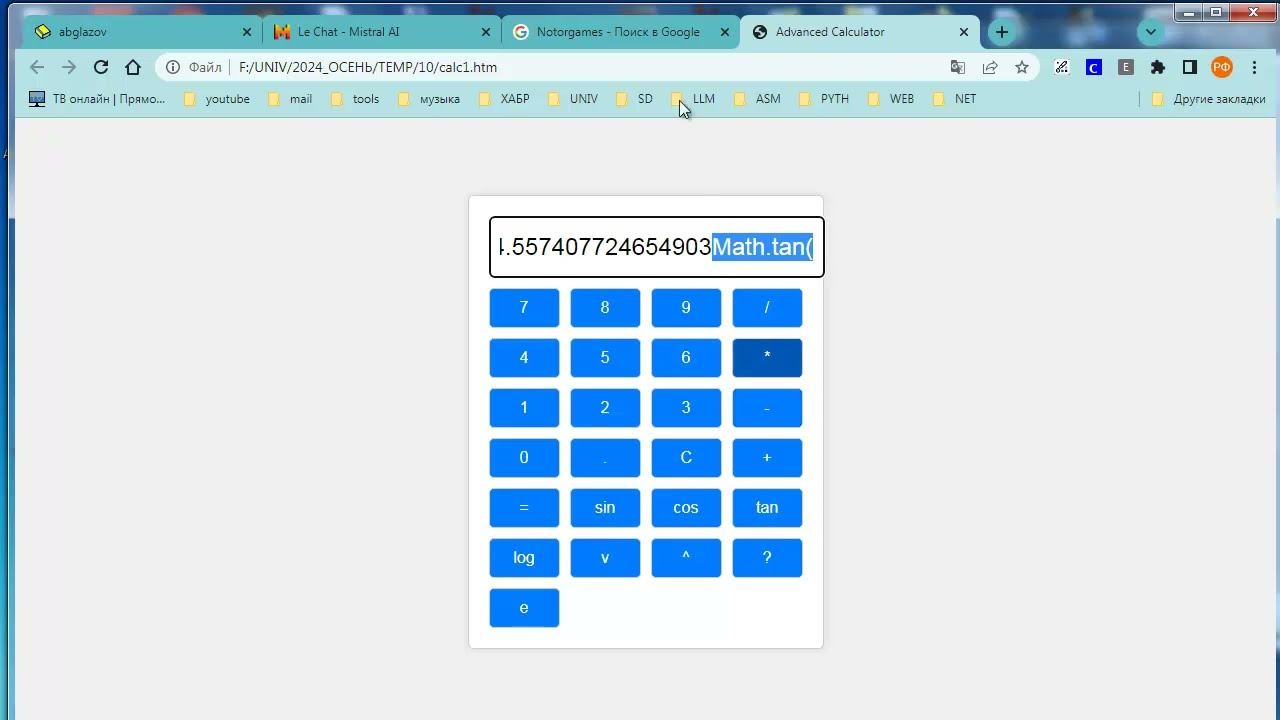Click the minus - button
1280x720 pixels.
[x=767, y=408]
